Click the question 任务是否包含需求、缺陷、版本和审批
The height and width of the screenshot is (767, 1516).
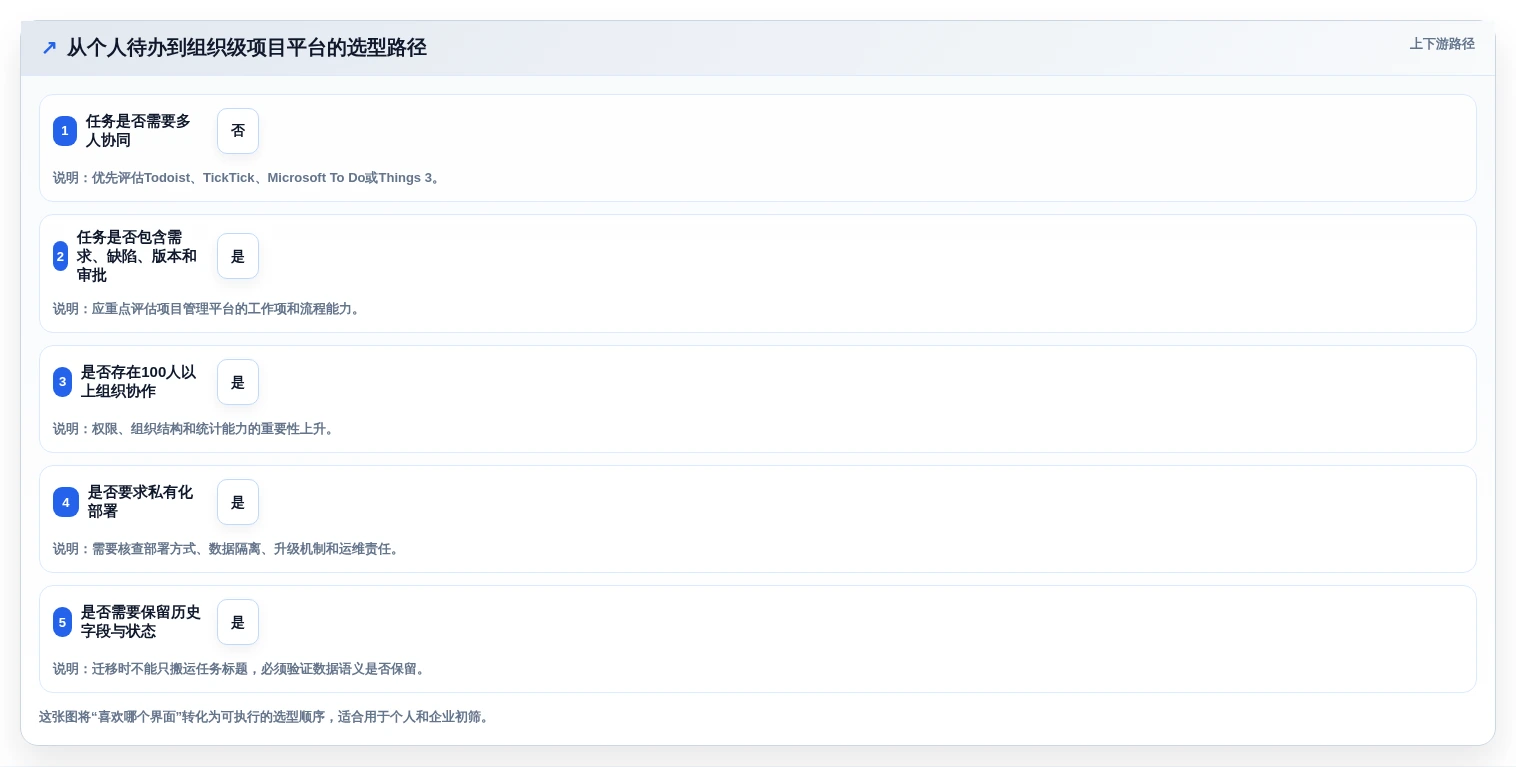tap(137, 256)
